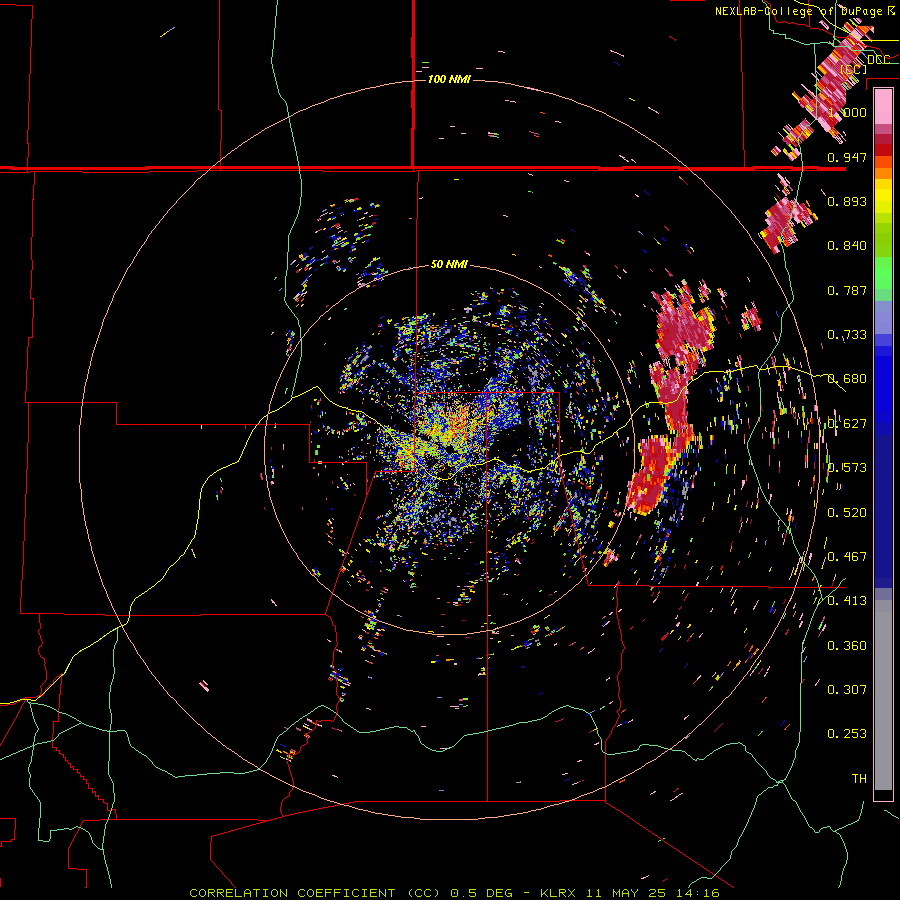Pick the light pink top color of legend

(883, 106)
